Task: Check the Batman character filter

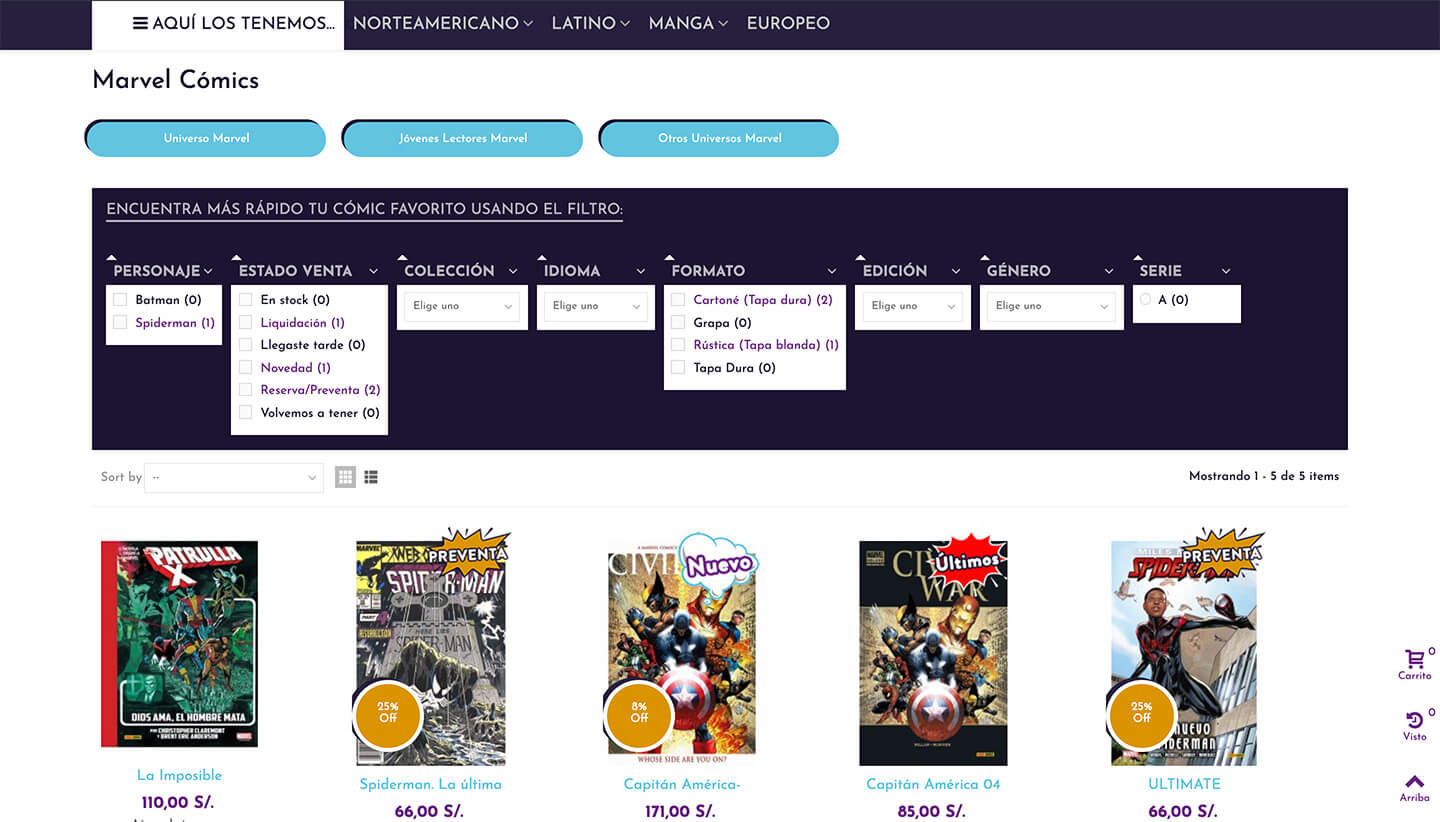Action: point(120,300)
